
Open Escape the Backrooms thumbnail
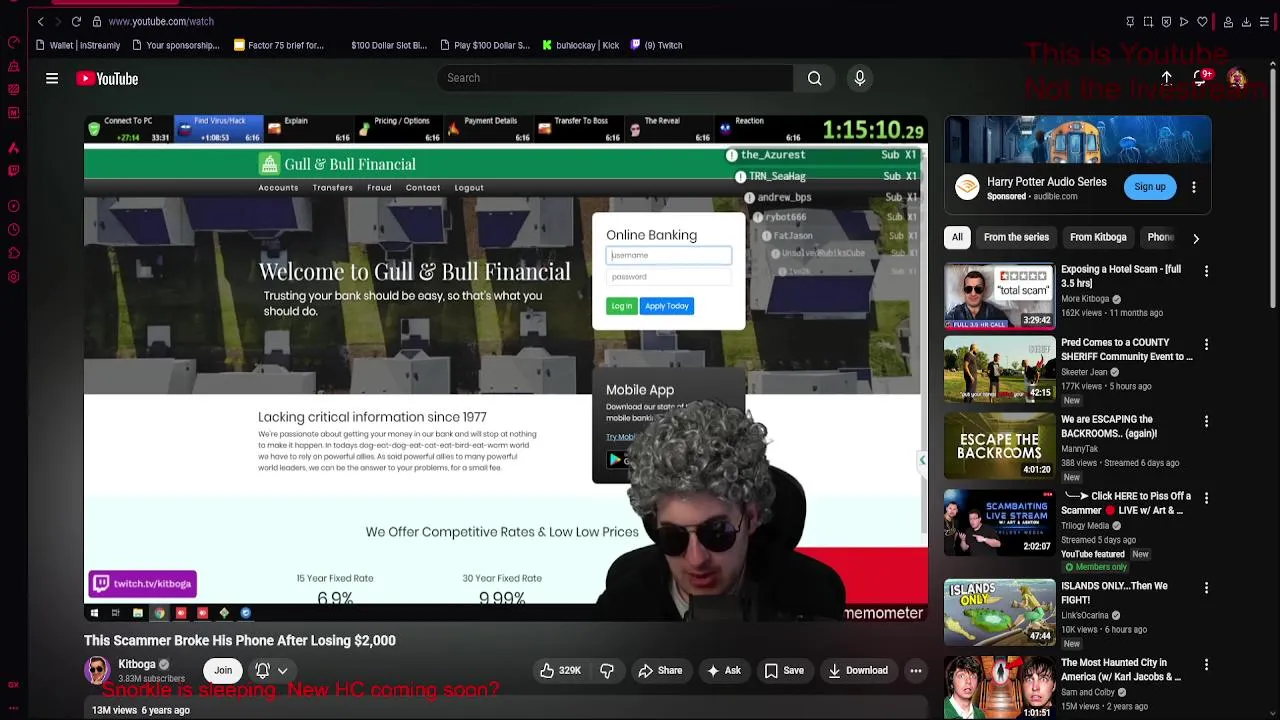coord(999,446)
